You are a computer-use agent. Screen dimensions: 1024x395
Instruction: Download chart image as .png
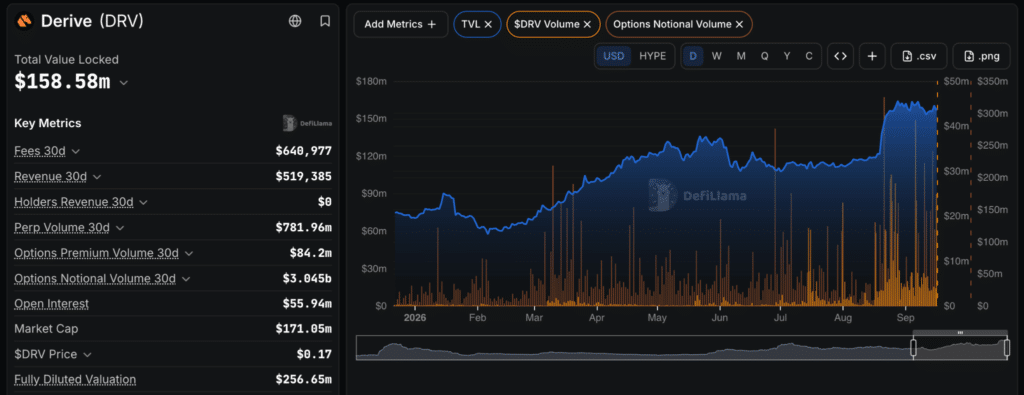coord(983,56)
